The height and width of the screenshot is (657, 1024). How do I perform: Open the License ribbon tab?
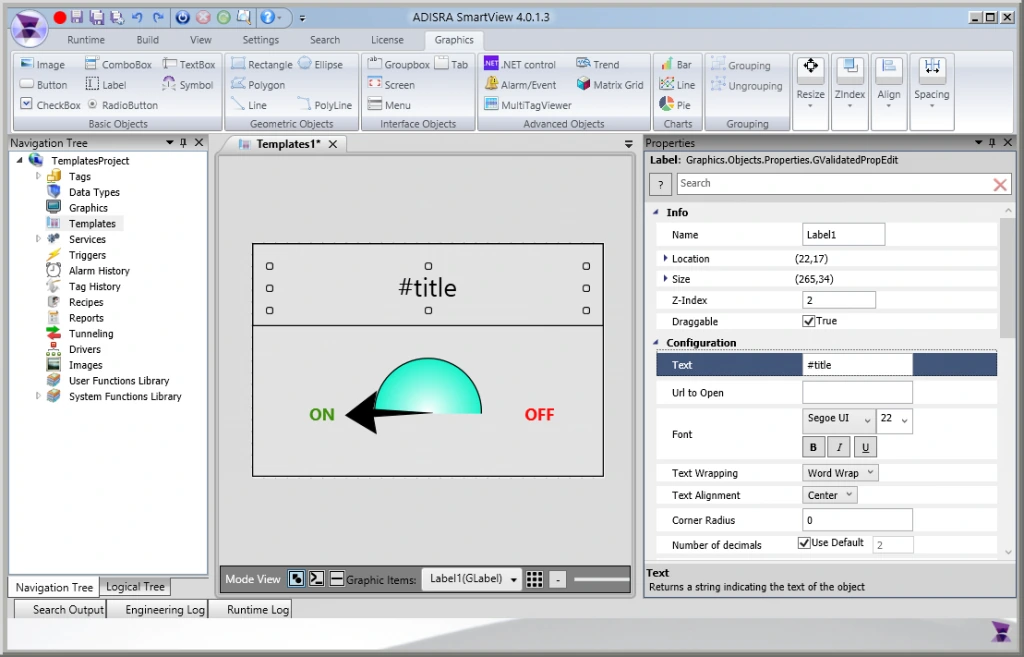387,40
